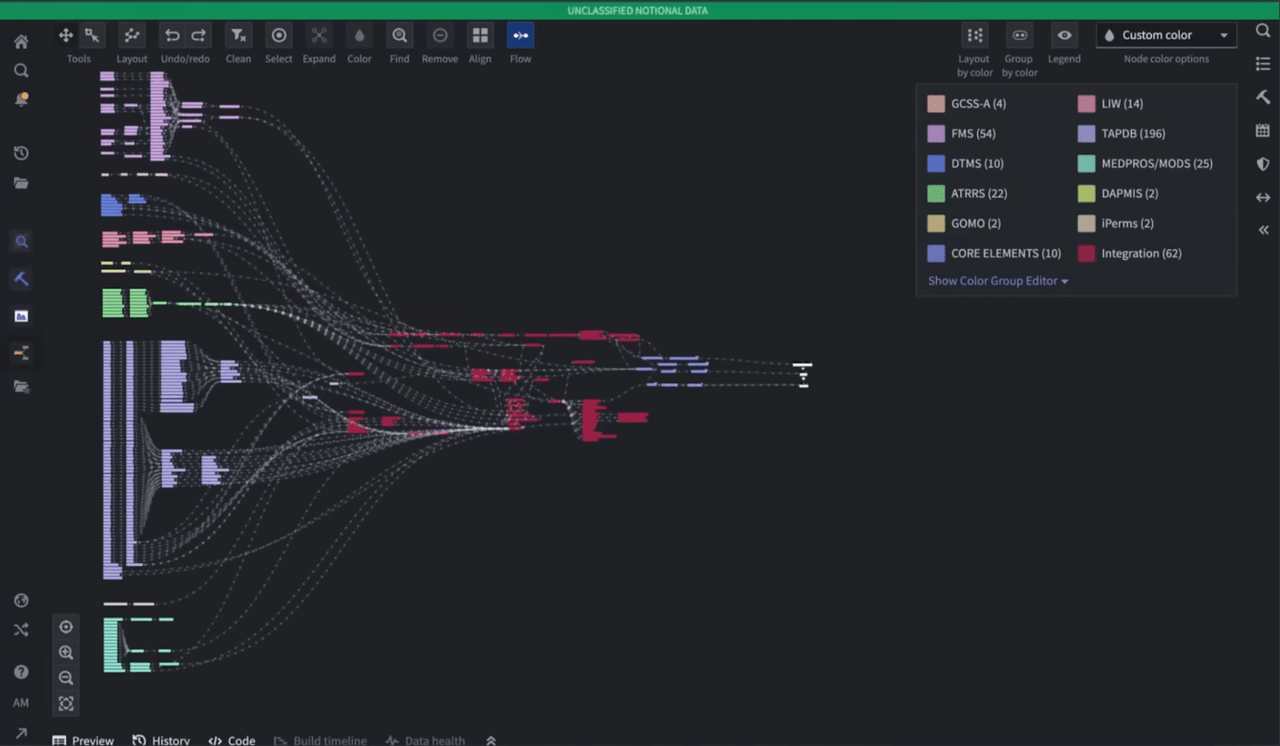The image size is (1280, 746).
Task: Toggle Group by color option
Action: tap(1019, 36)
